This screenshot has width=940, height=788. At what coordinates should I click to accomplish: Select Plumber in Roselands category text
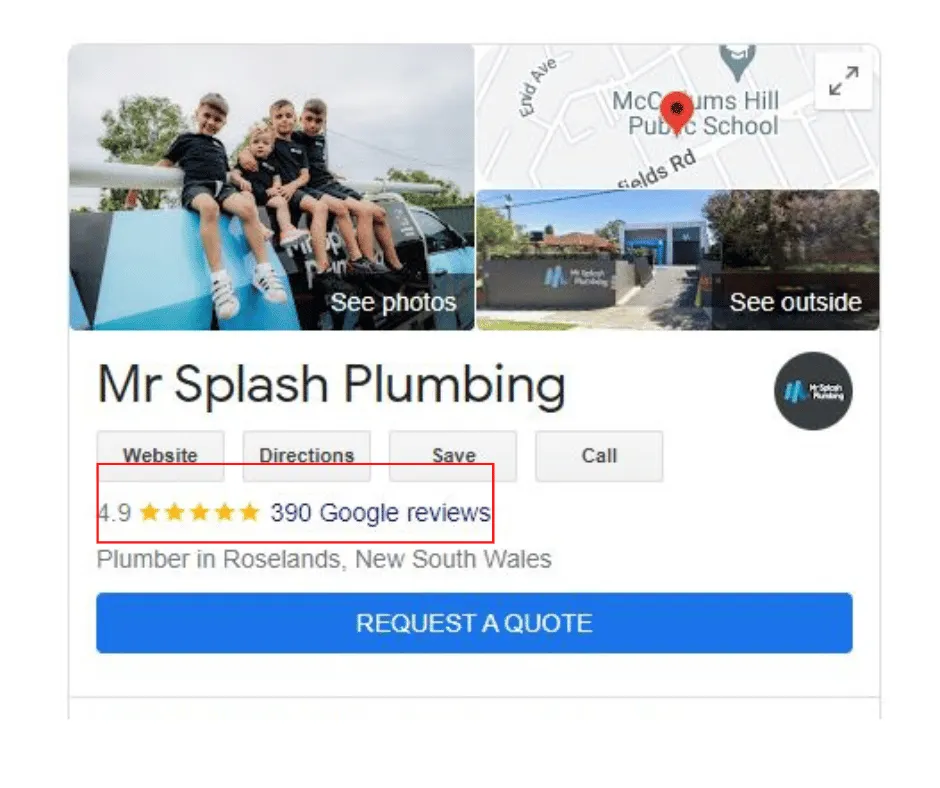(x=324, y=559)
